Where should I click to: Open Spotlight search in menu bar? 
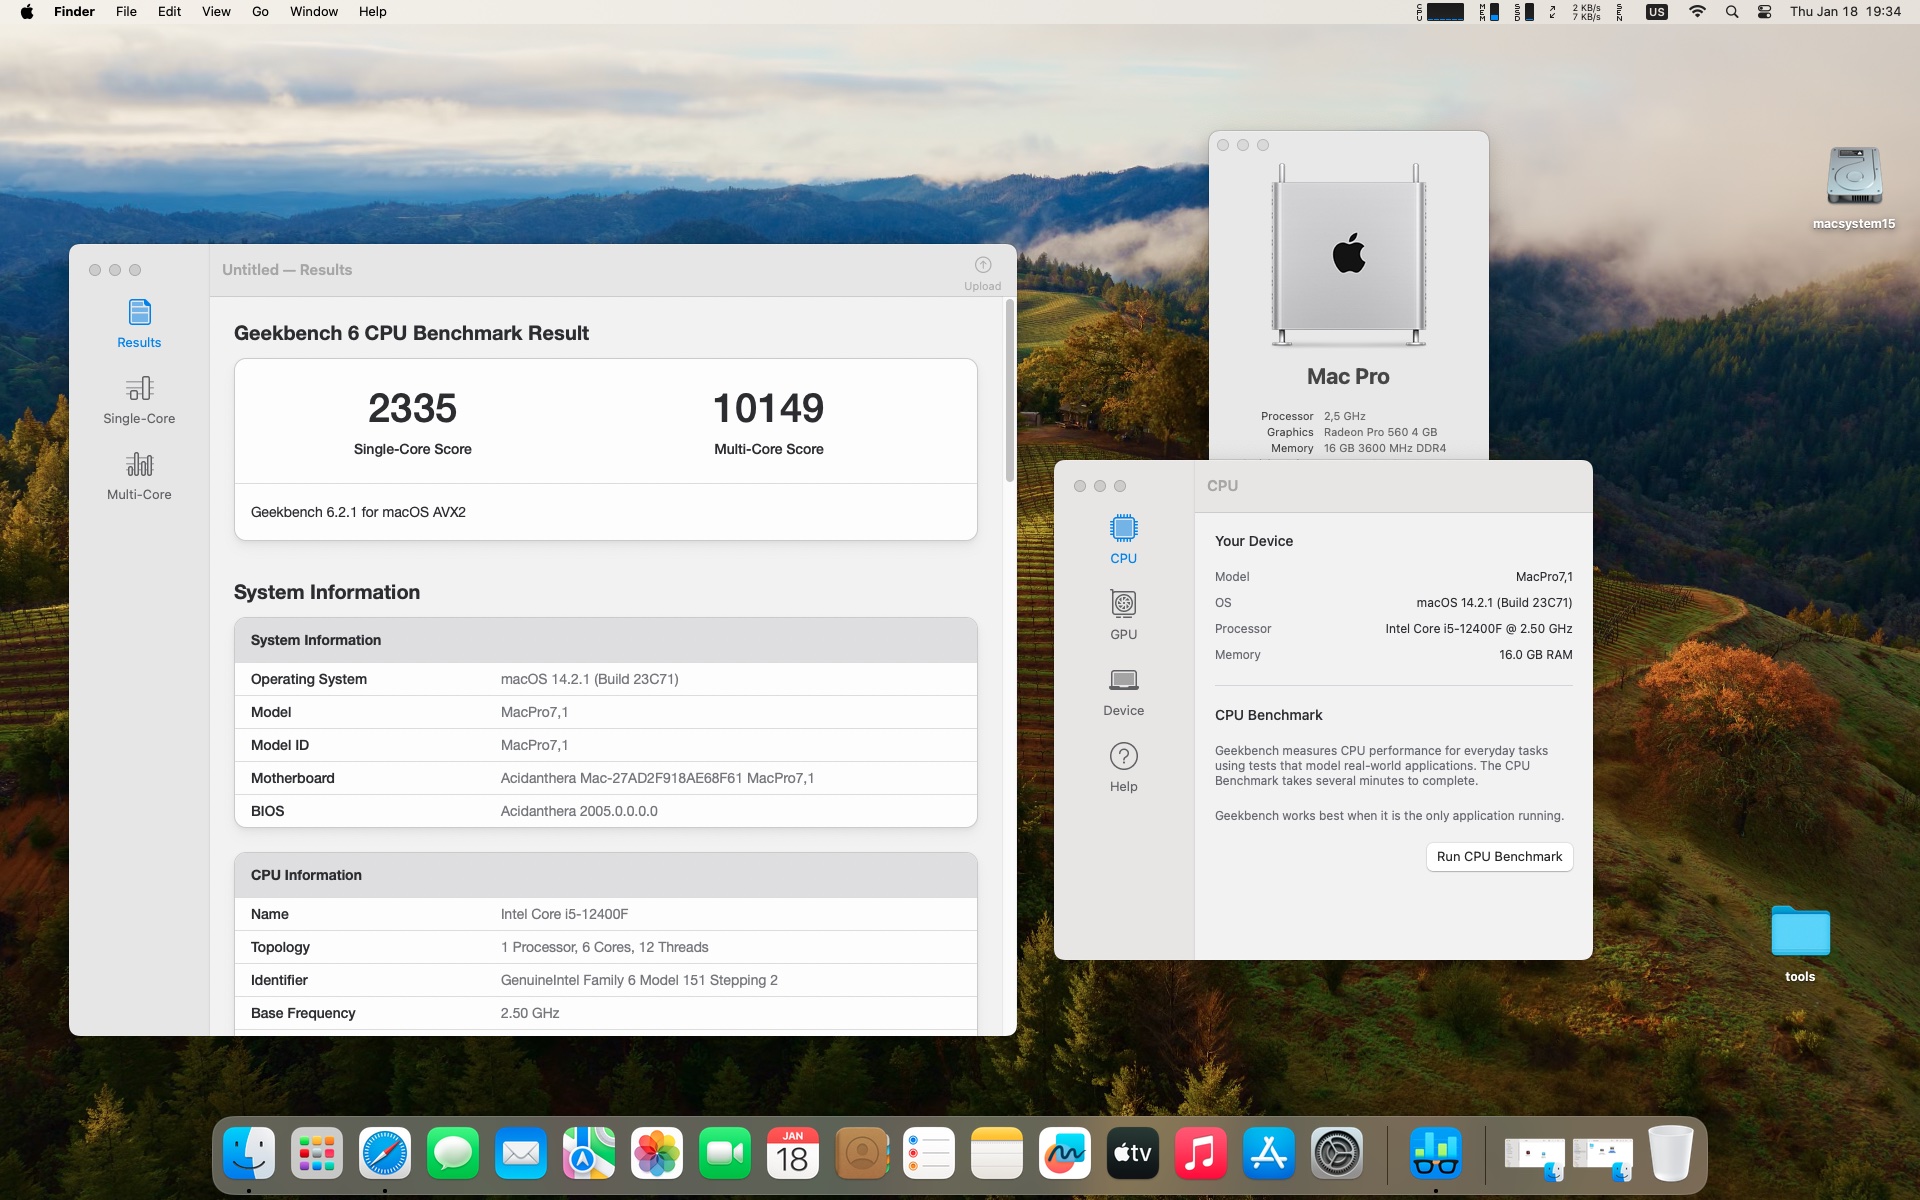pyautogui.click(x=1731, y=12)
